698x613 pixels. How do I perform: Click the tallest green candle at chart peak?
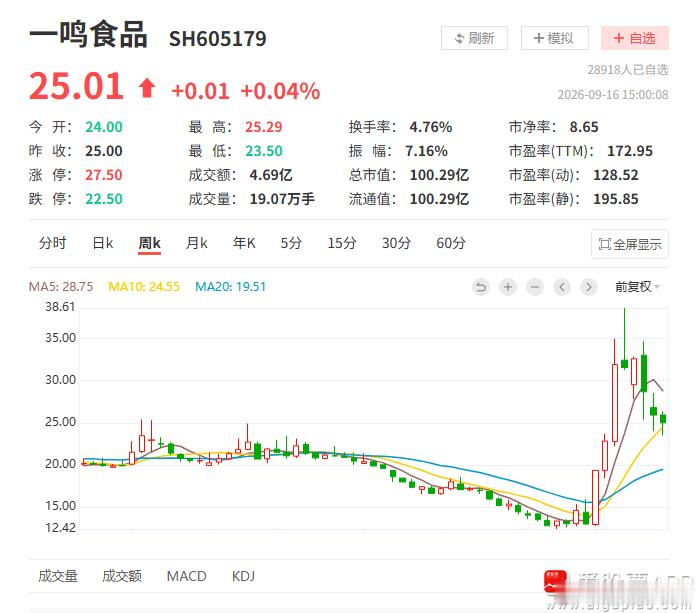click(624, 338)
